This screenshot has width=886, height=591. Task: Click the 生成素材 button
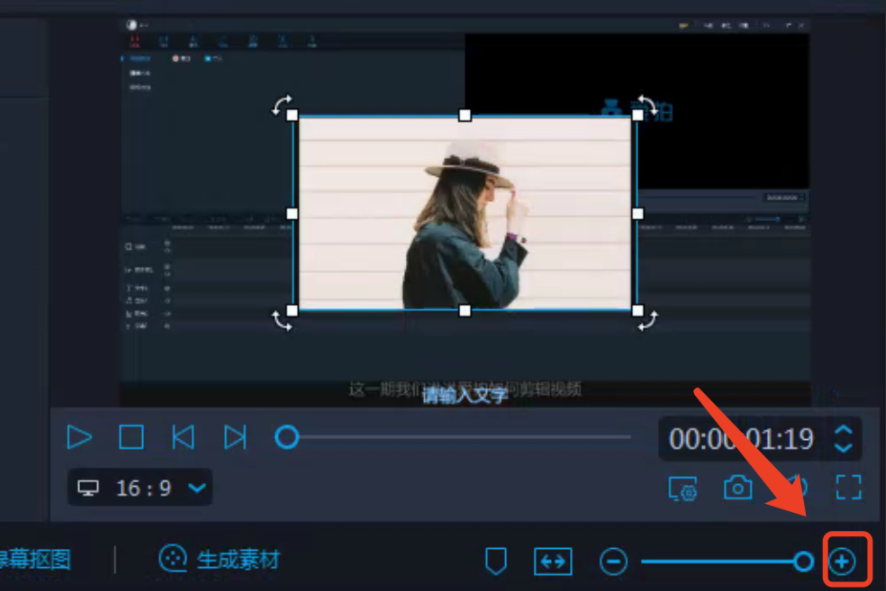click(x=218, y=561)
